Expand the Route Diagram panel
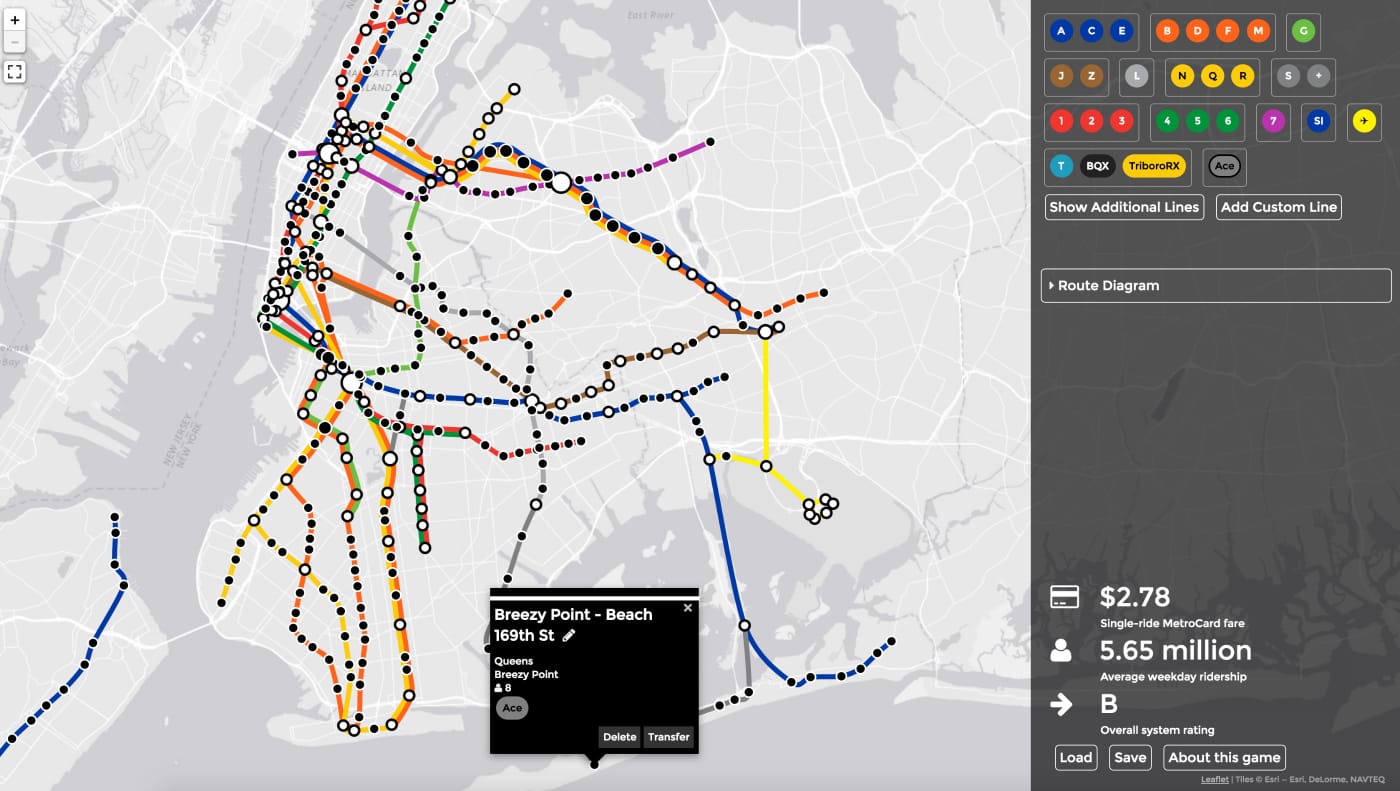Image resolution: width=1400 pixels, height=791 pixels. (x=1108, y=285)
